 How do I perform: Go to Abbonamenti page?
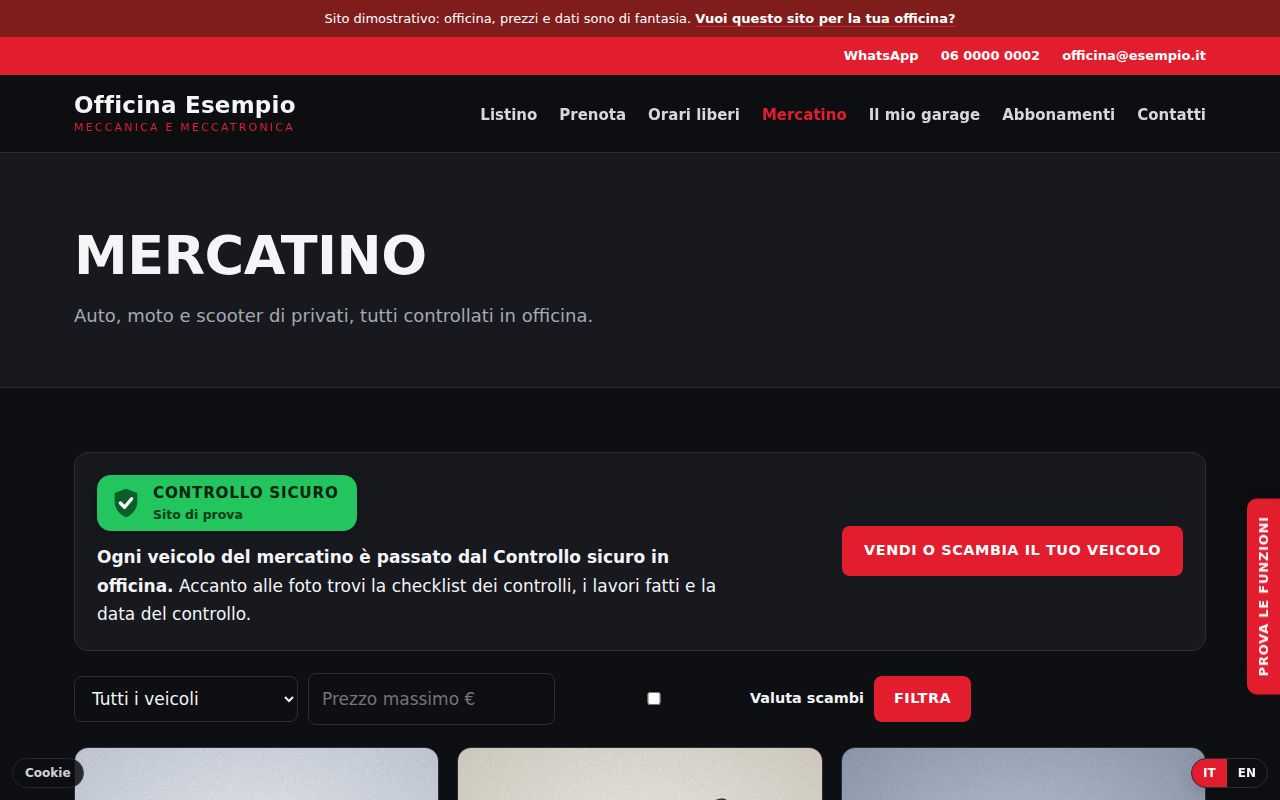[1058, 114]
